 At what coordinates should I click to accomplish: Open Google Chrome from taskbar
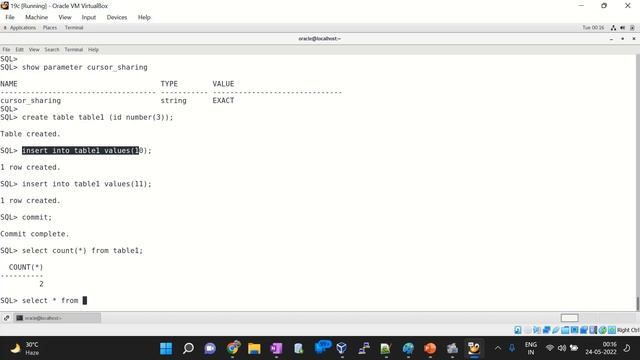[x=233, y=349]
